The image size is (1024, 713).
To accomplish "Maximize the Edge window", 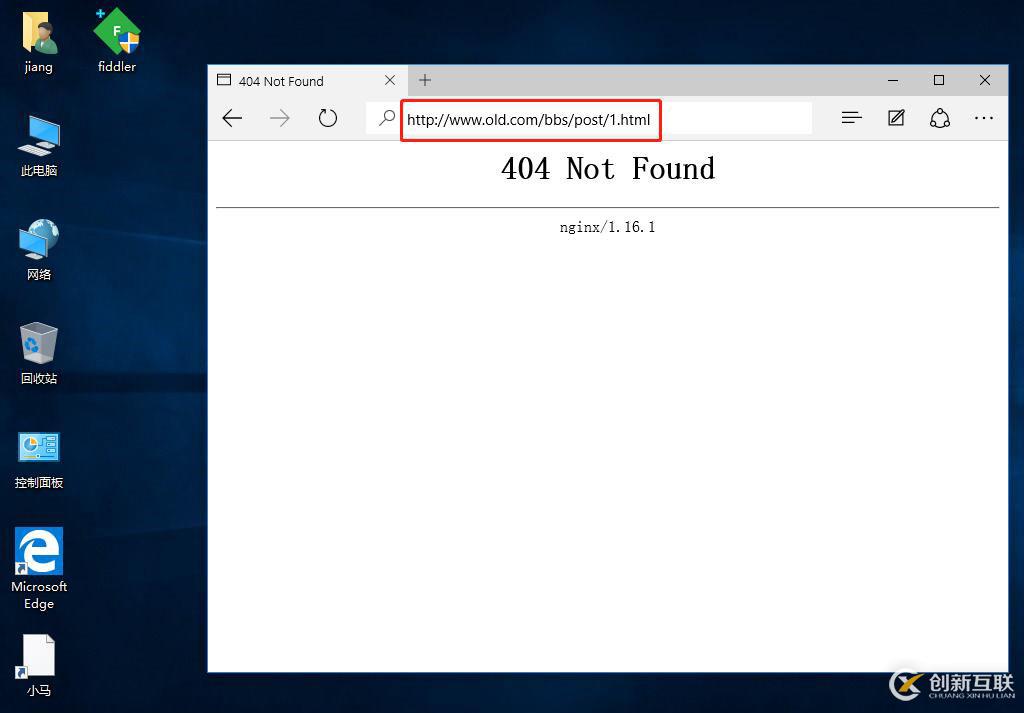I will click(x=939, y=80).
